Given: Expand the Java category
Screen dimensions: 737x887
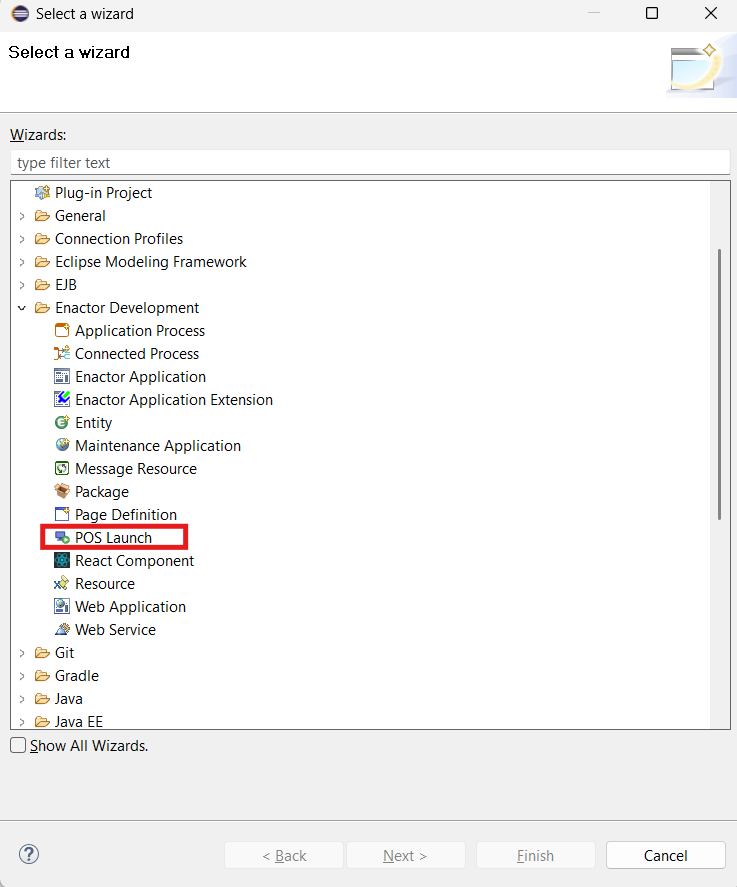Looking at the screenshot, I should [22, 699].
